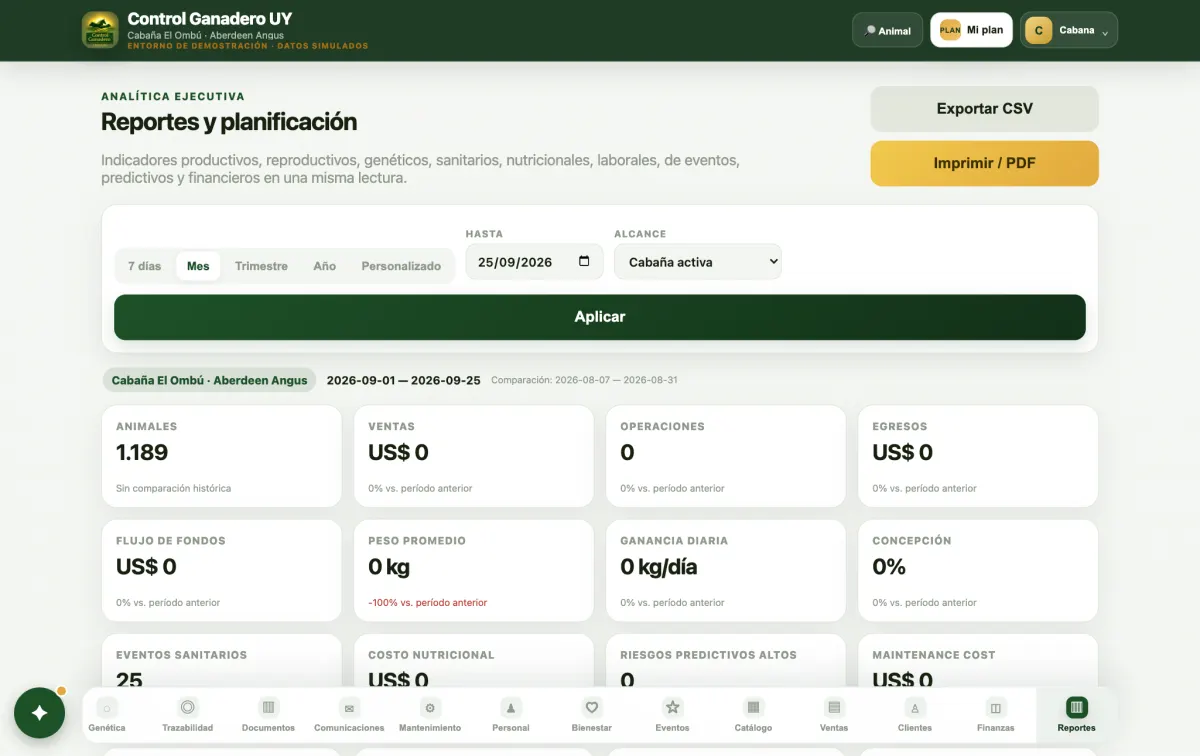Click Imprimir / PDF button
The height and width of the screenshot is (756, 1200).
point(984,163)
